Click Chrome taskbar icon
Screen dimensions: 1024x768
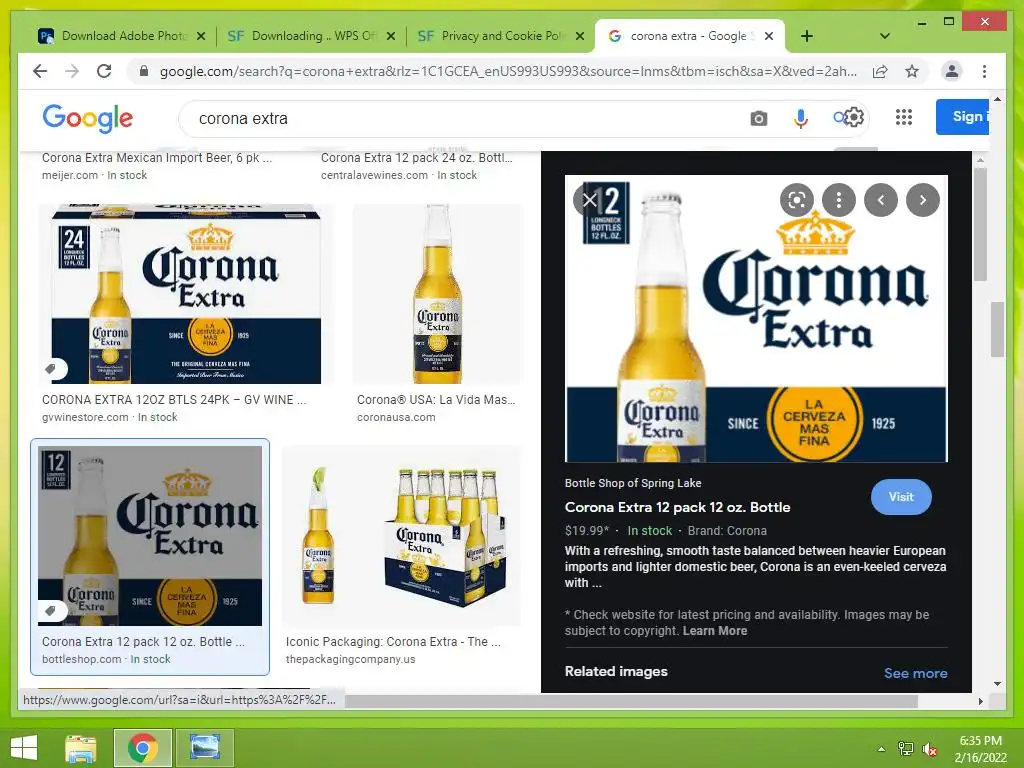(142, 748)
